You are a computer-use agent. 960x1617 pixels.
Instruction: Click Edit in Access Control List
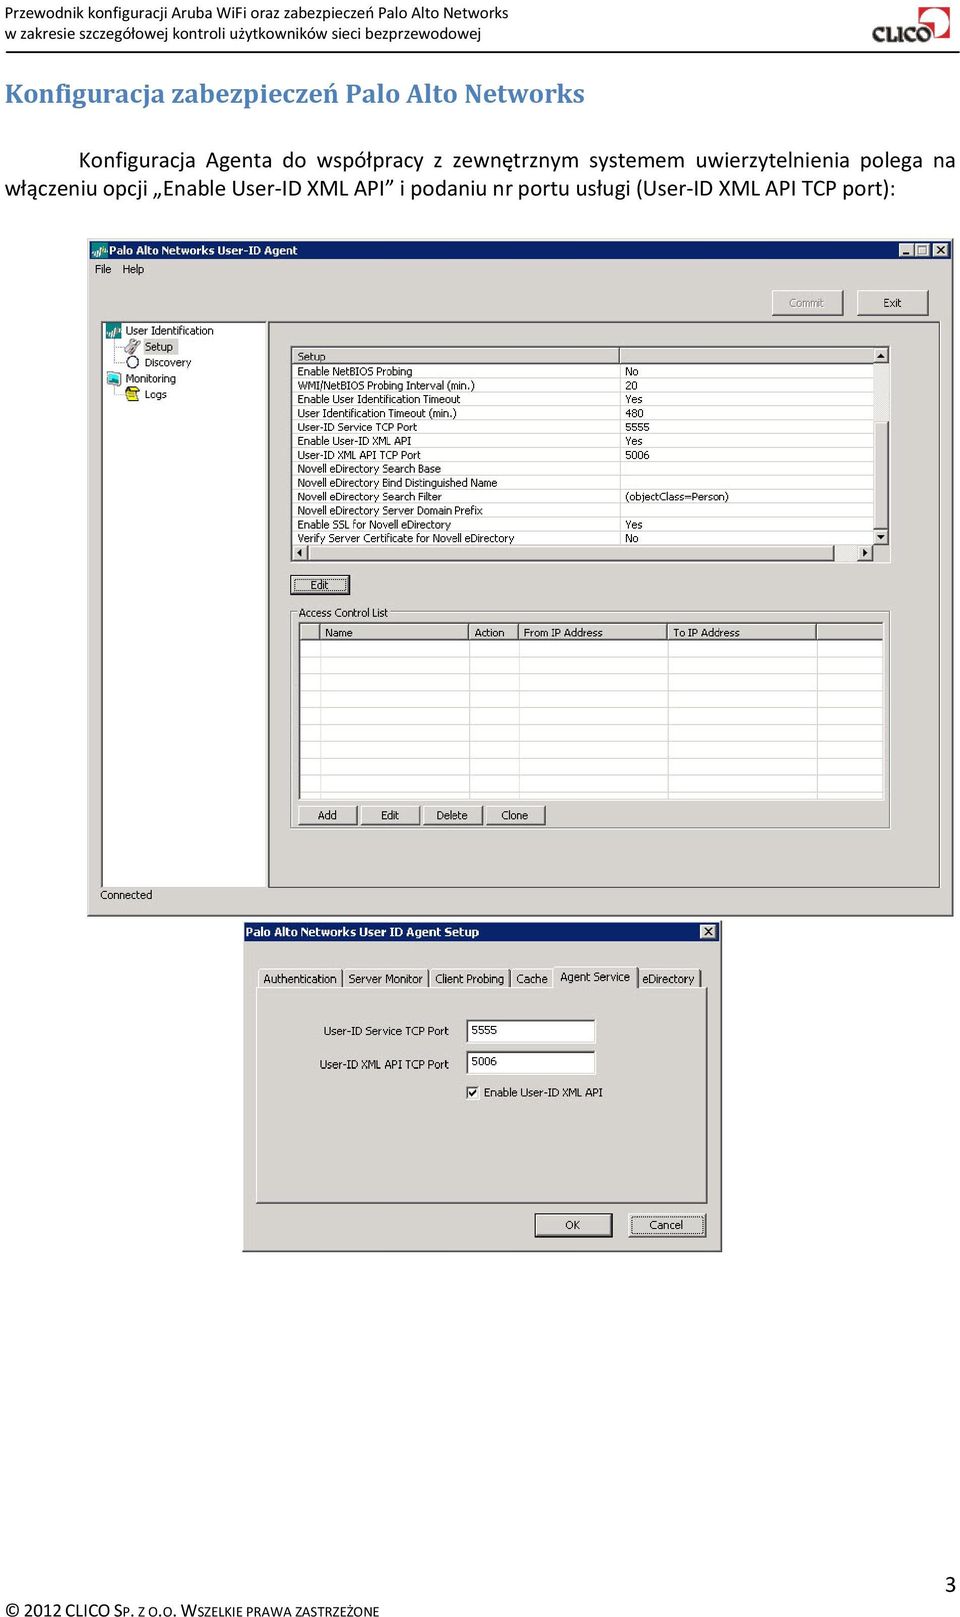point(390,816)
